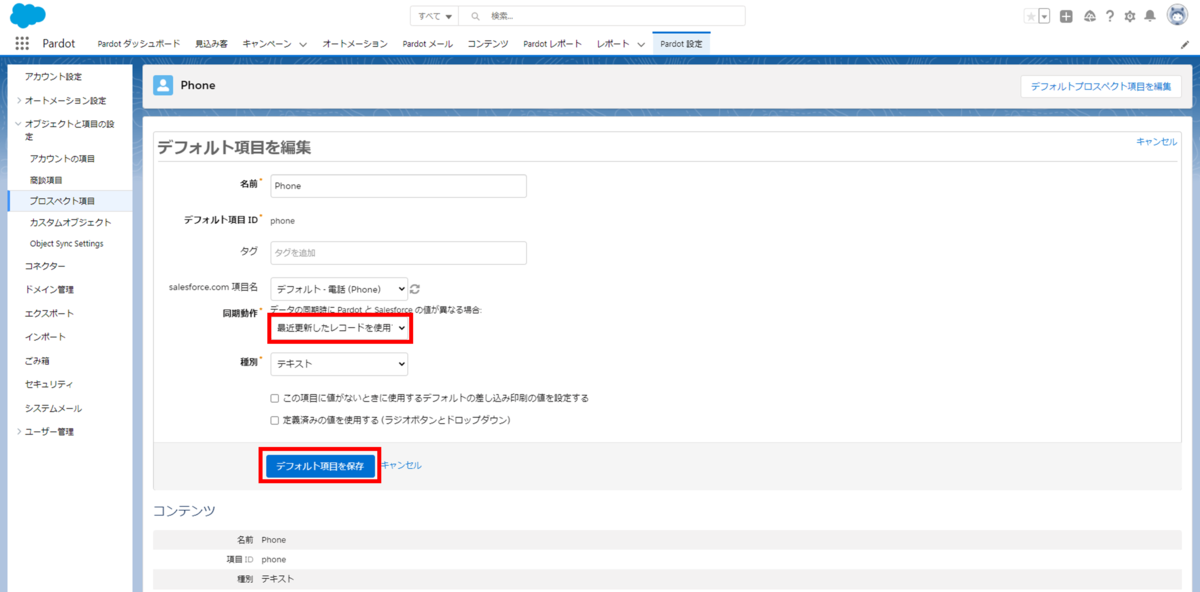Open カスタムオブジェクト in the sidebar
The width and height of the screenshot is (1200, 592).
pos(71,222)
